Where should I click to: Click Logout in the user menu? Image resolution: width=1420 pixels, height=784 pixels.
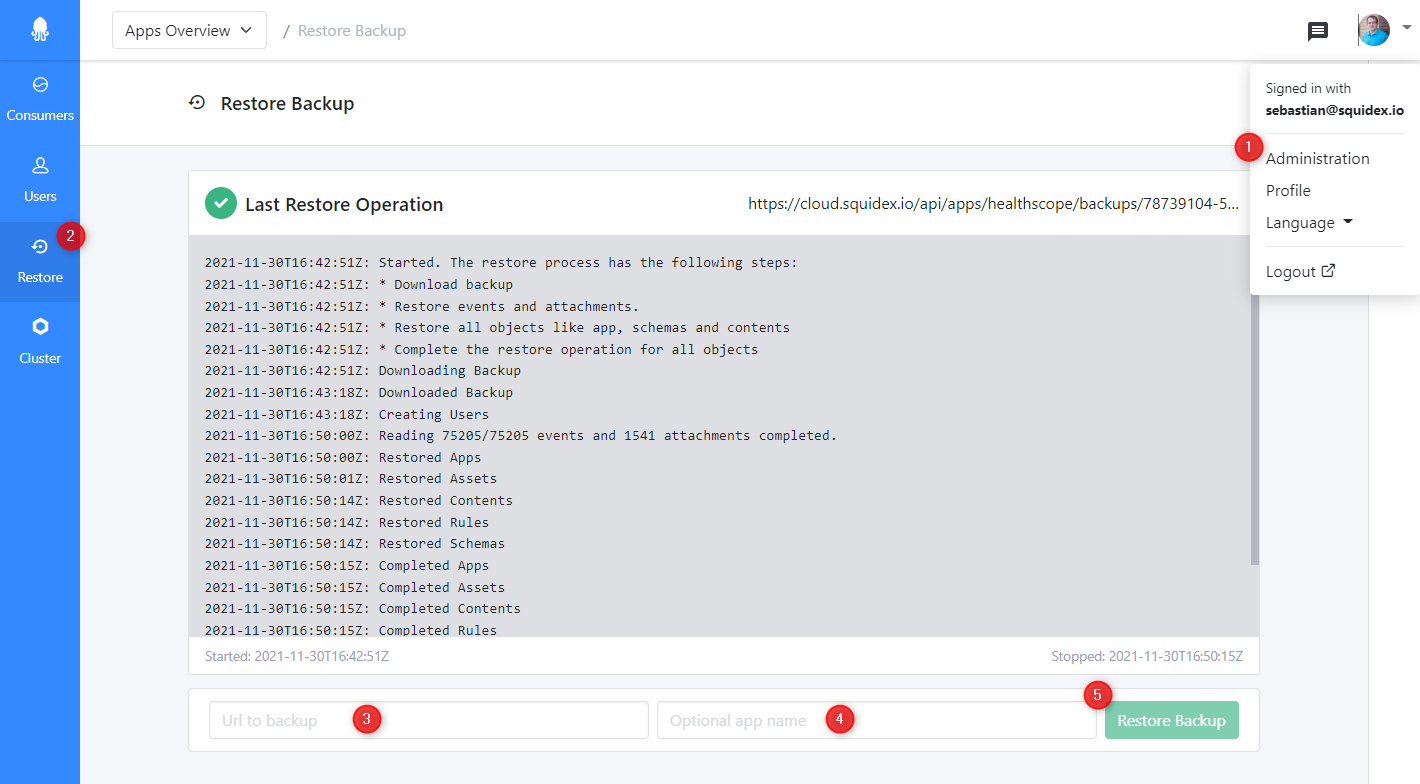click(1300, 271)
